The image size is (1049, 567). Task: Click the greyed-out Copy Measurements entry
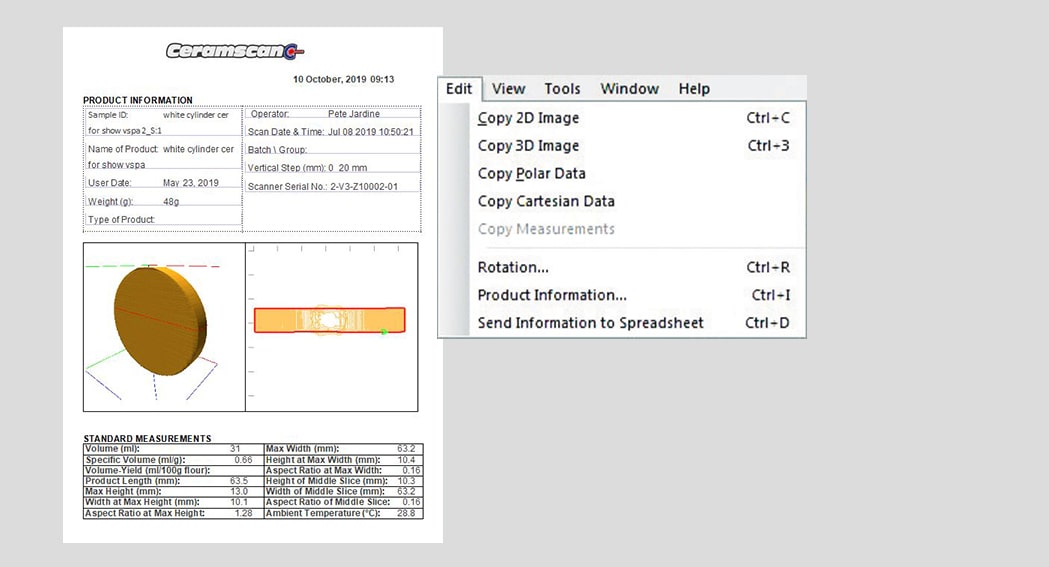(546, 230)
